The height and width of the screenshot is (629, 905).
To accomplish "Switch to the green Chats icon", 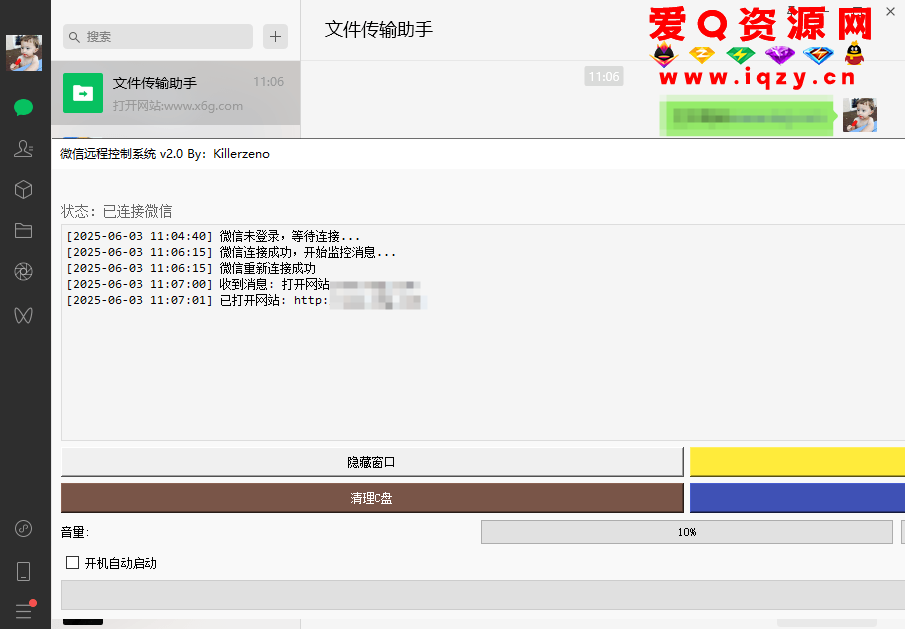I will (x=24, y=107).
